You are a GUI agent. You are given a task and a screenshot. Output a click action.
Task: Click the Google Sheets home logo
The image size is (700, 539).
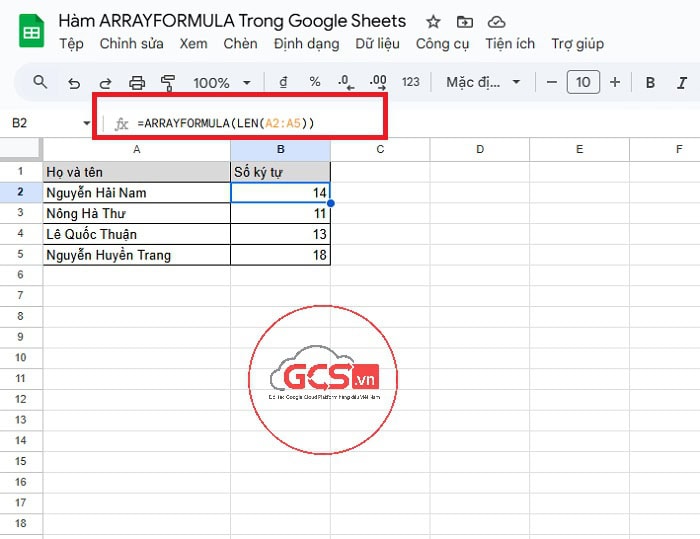pyautogui.click(x=31, y=31)
